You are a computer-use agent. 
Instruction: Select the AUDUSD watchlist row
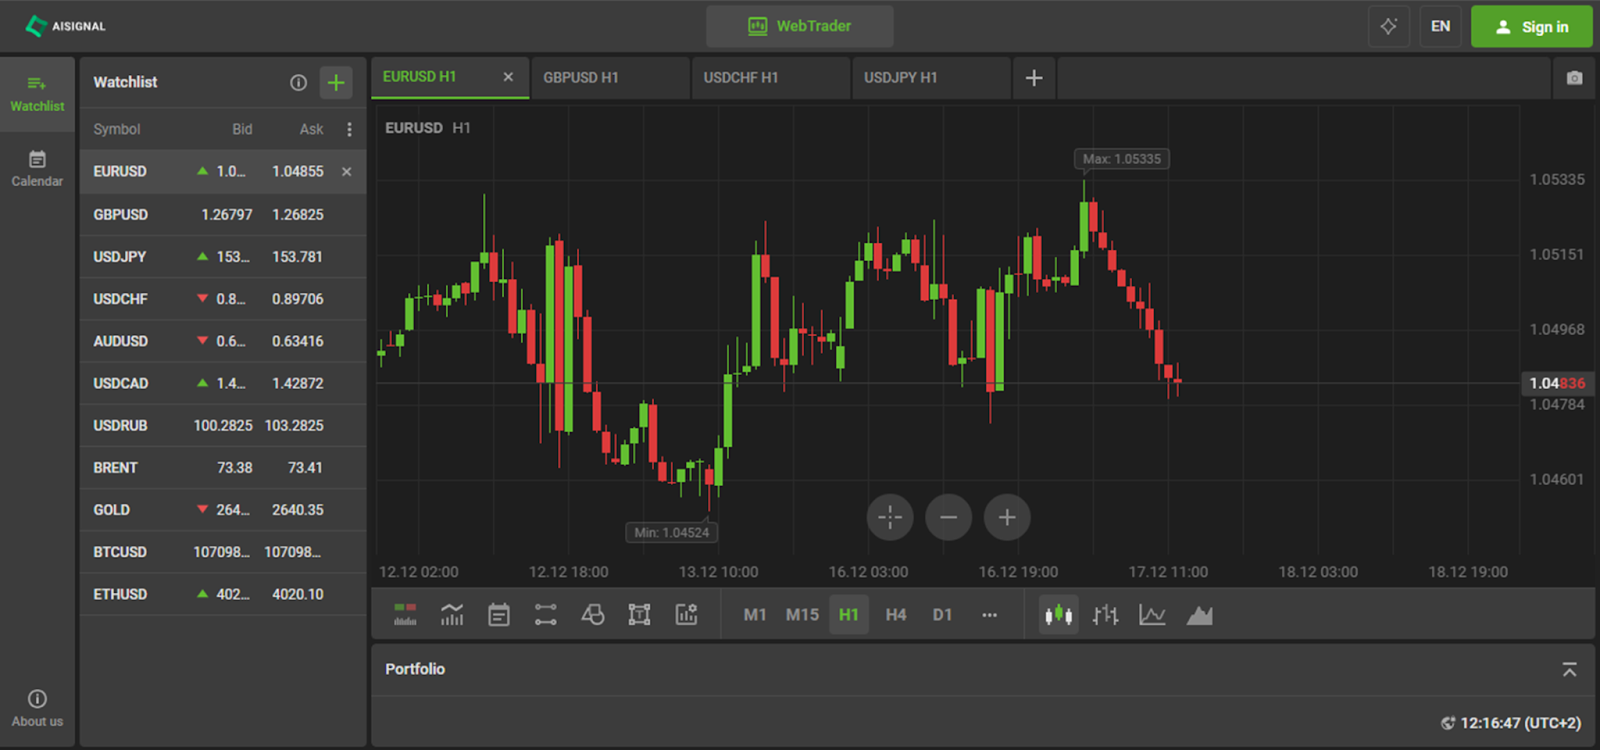pyautogui.click(x=223, y=341)
